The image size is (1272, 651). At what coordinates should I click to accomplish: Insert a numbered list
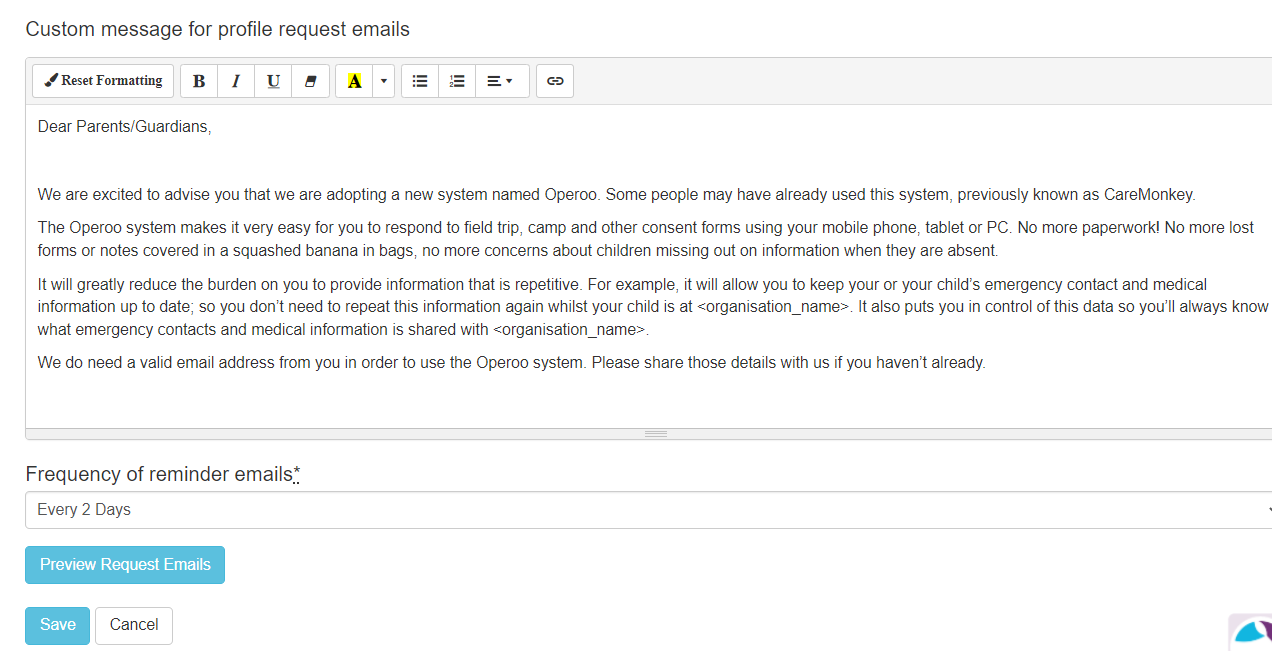point(457,81)
